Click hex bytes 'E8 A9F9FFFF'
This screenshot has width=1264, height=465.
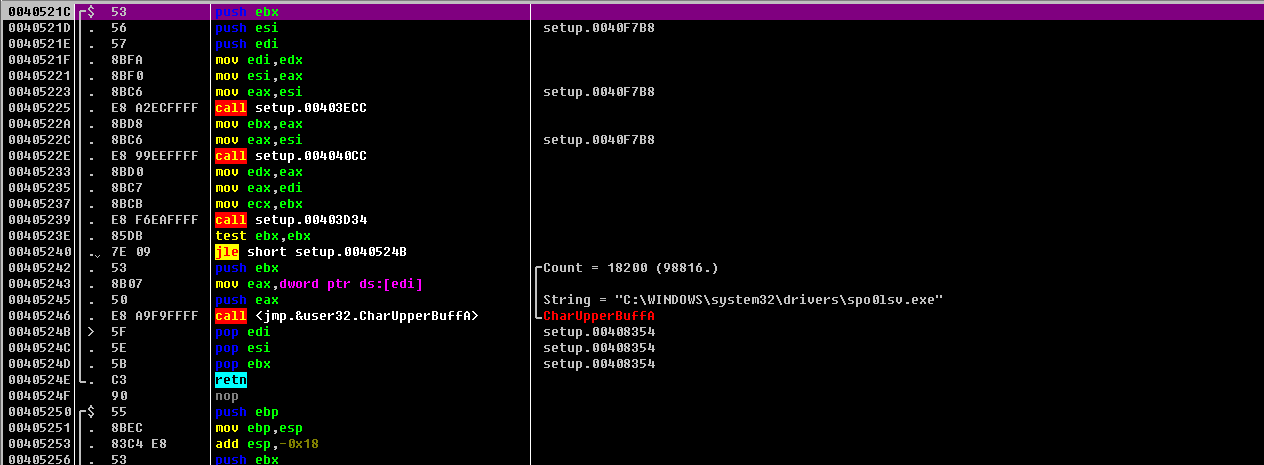(x=155, y=316)
